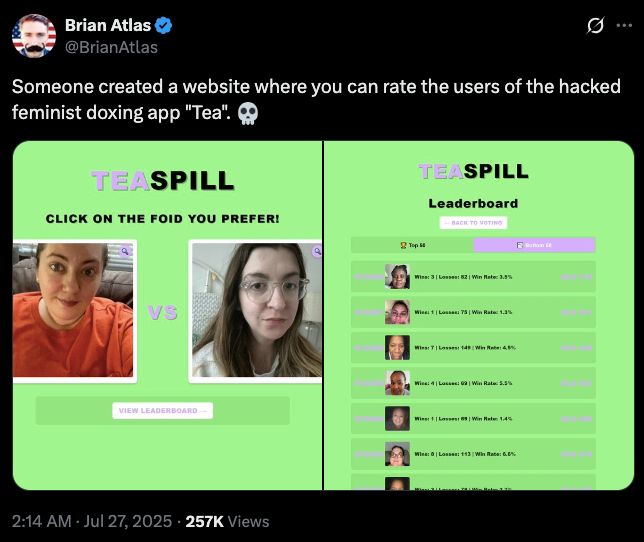The height and width of the screenshot is (542, 644).
Task: Open the left TeaSpill voting screenshot
Action: (168, 315)
